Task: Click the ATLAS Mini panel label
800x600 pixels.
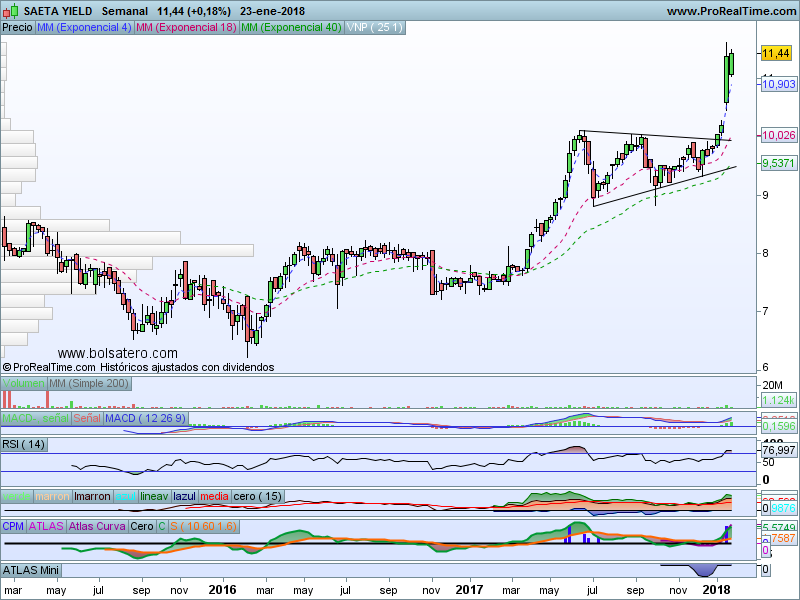Action: click(x=32, y=570)
